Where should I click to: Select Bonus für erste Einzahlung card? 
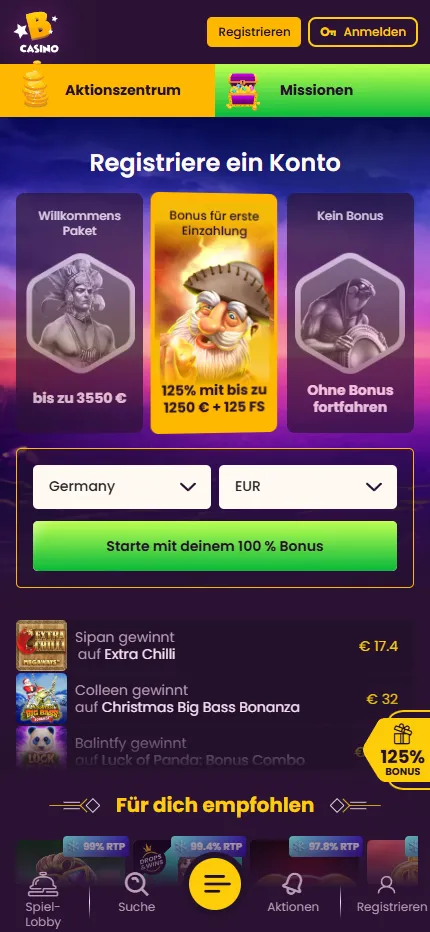pos(214,313)
